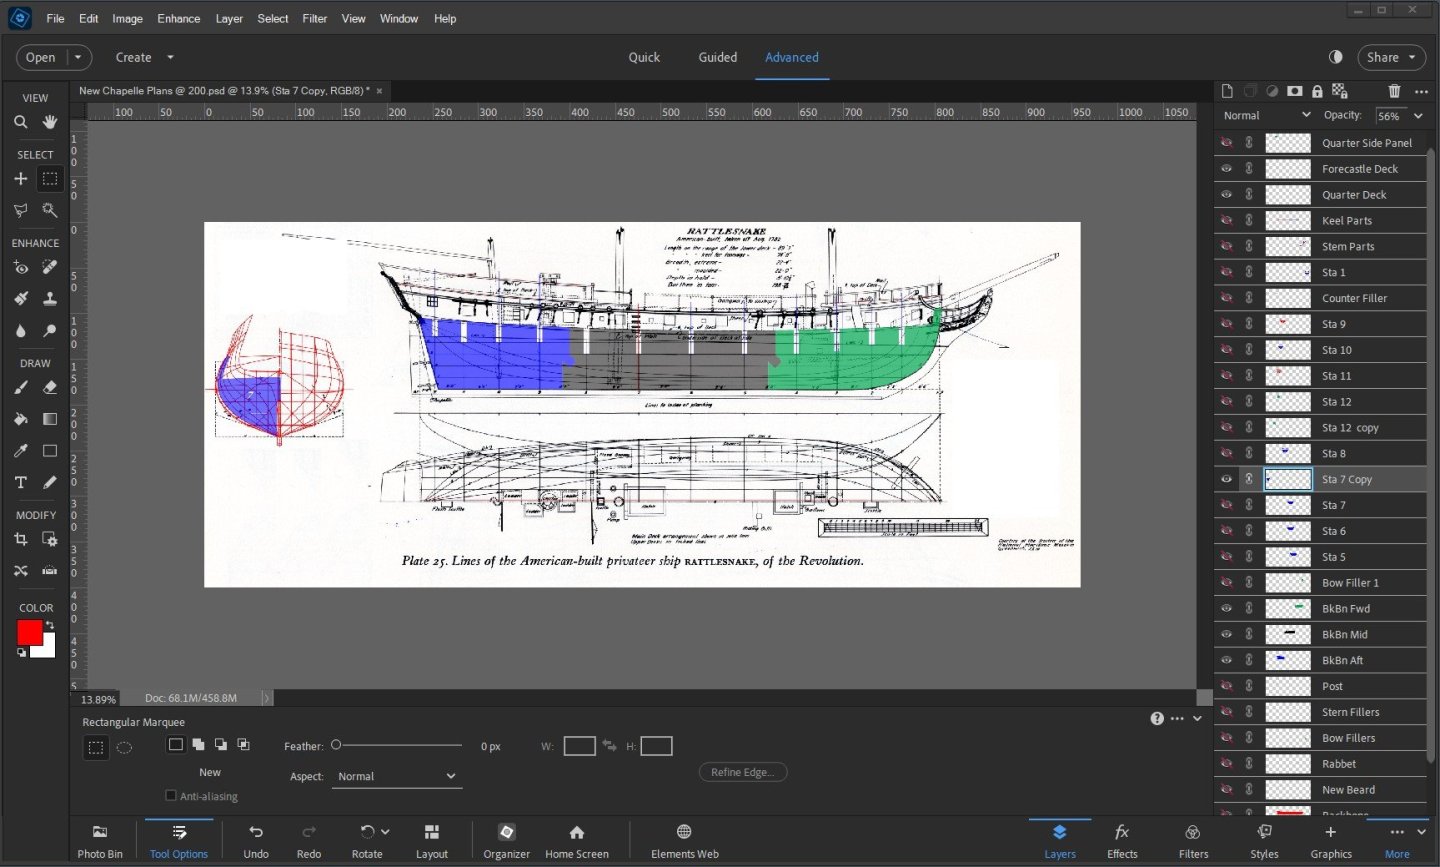Viewport: 1440px width, 867px height.
Task: Create a new layer in Layers panel
Action: point(1227,91)
